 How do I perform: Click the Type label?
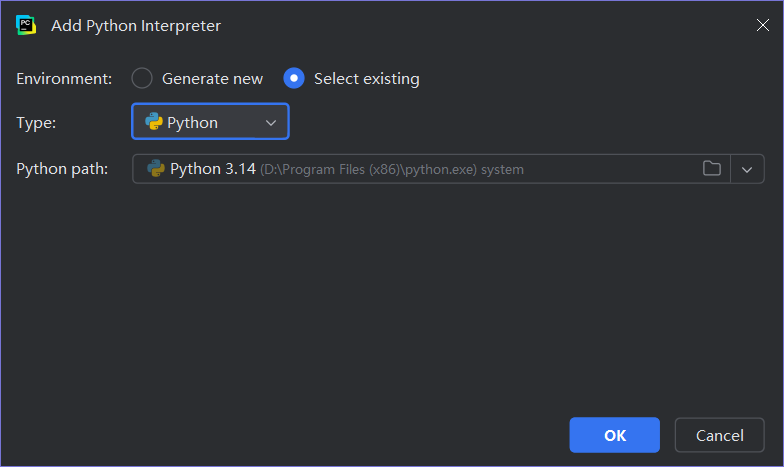36,123
